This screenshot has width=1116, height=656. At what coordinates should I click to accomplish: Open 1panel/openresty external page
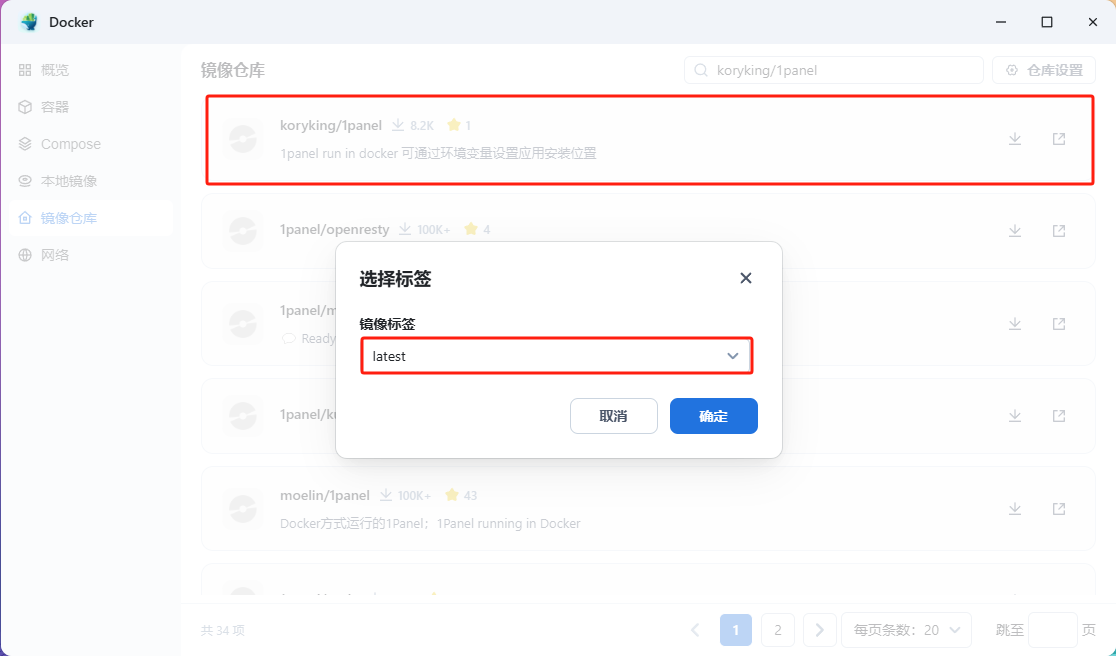coord(1059,231)
